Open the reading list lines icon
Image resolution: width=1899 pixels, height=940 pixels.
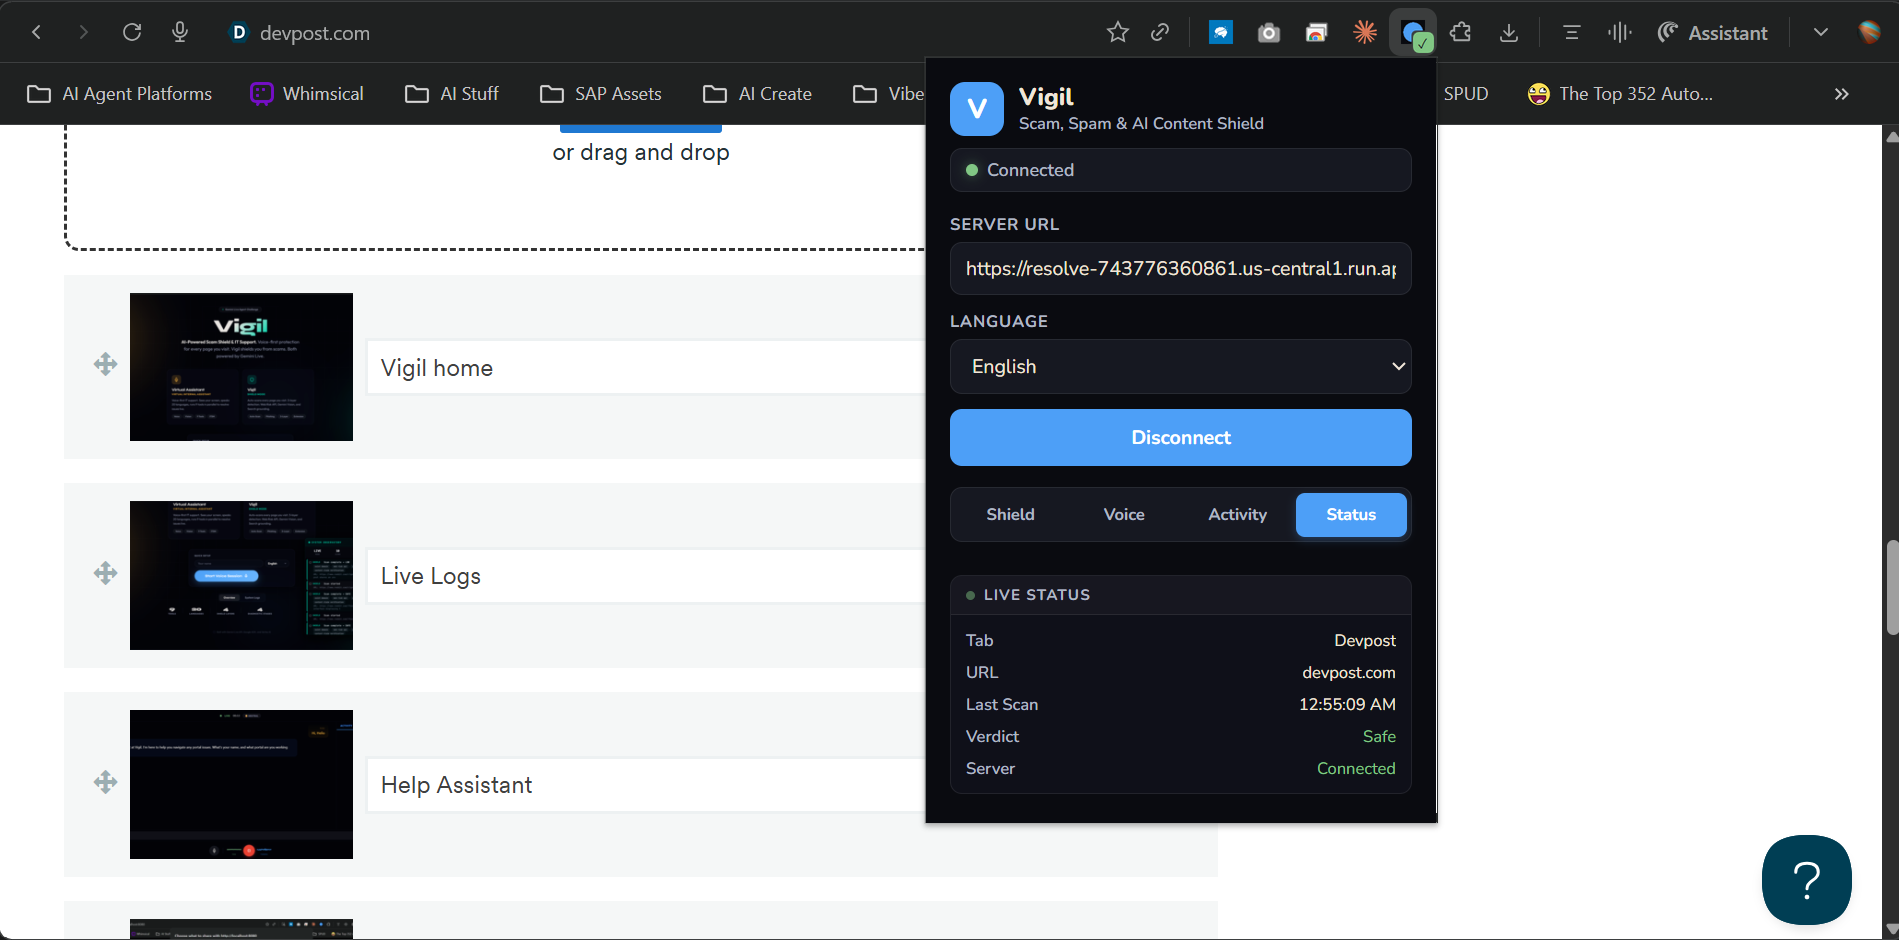[x=1571, y=33]
